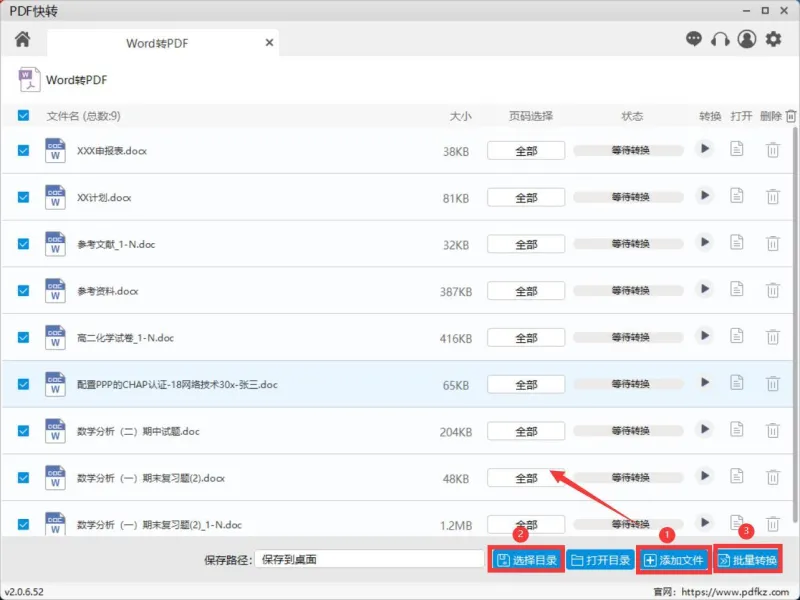Open page selection 全部 for 高二化学试卷_1-N.doc

pos(526,338)
